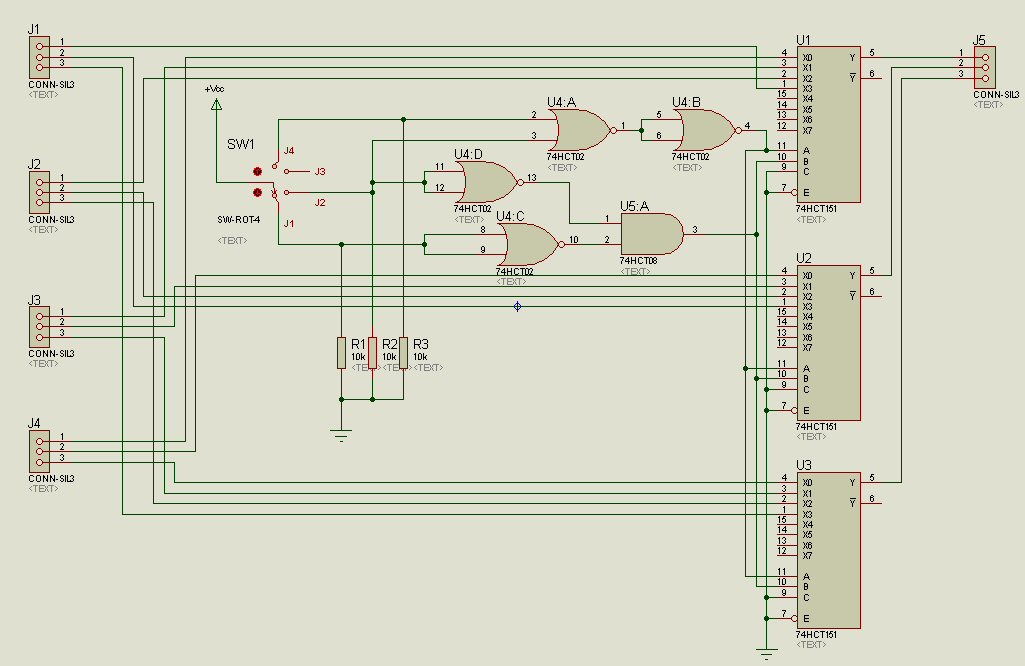Select the U4:A NOR gate symbol
This screenshot has height=666, width=1025.
(x=582, y=130)
